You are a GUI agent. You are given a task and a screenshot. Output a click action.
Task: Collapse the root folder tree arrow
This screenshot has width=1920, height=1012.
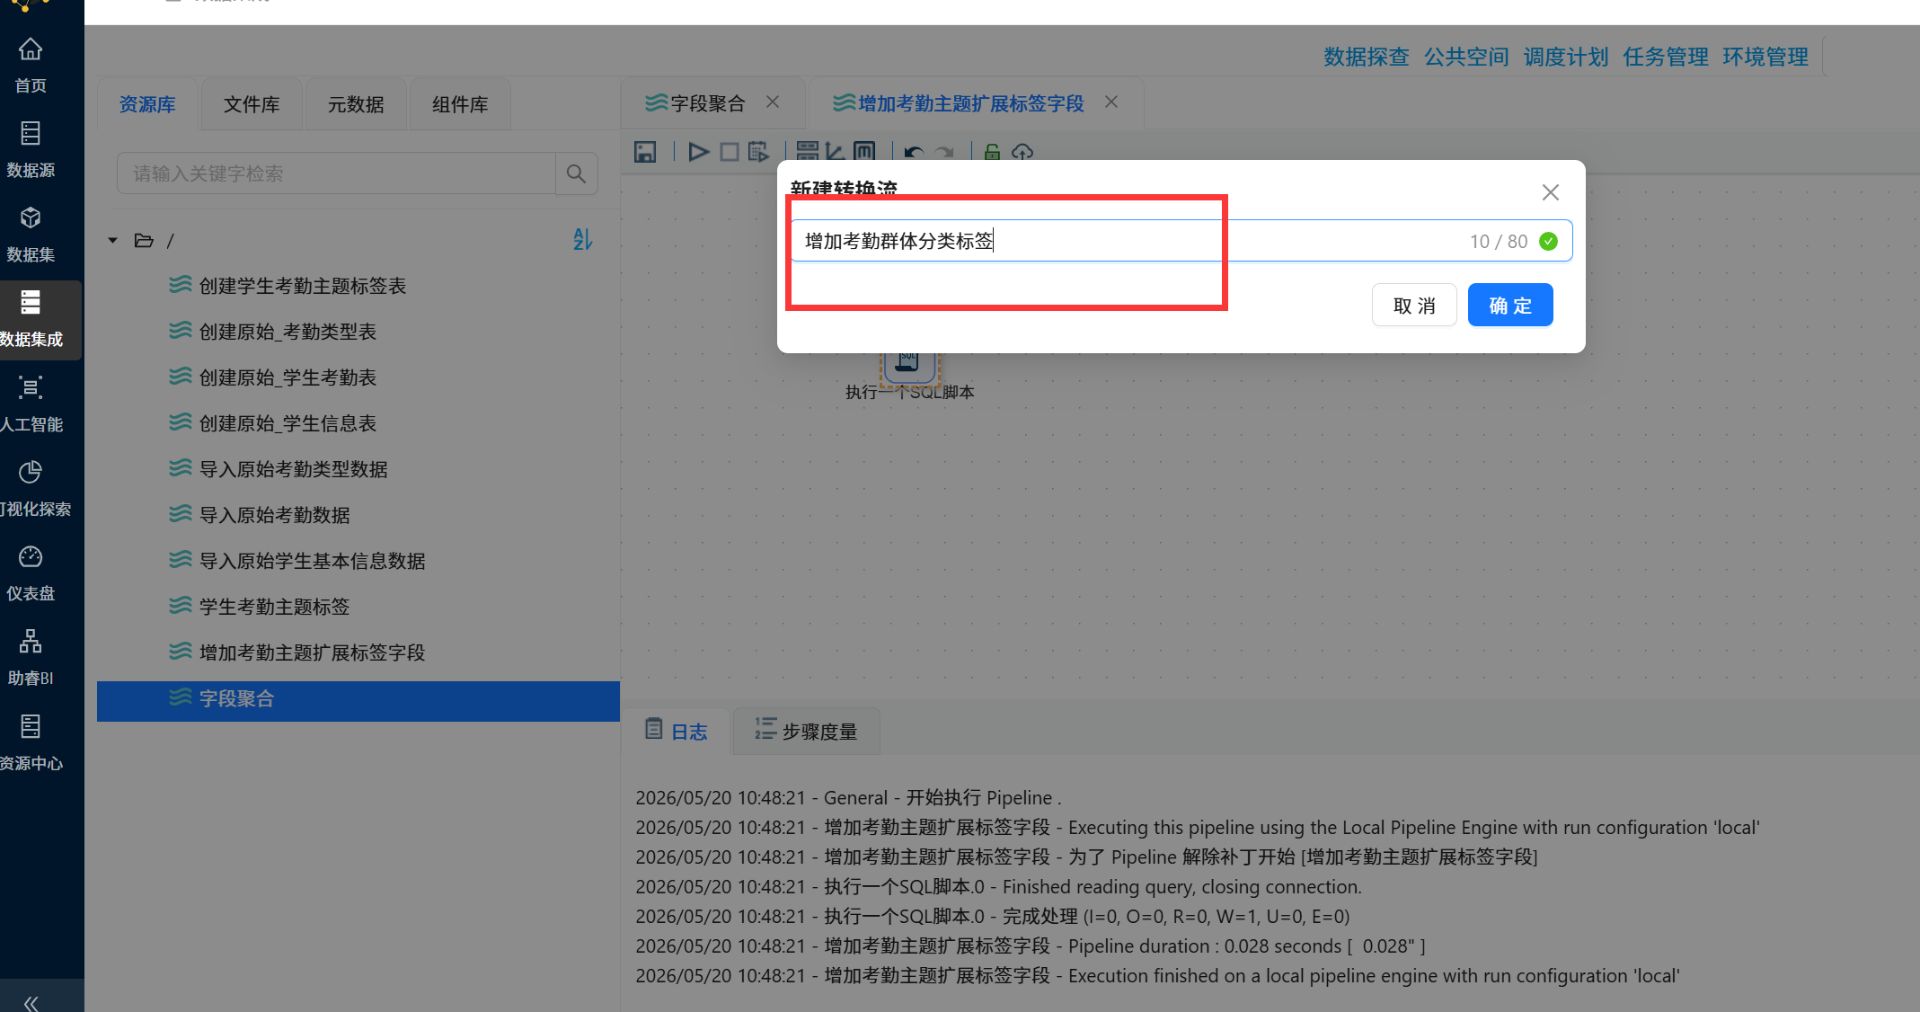113,240
